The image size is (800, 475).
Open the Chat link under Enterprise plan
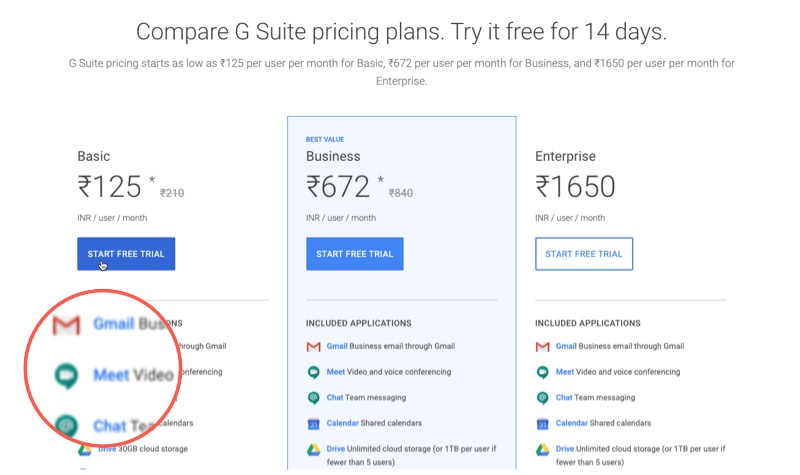coord(564,397)
